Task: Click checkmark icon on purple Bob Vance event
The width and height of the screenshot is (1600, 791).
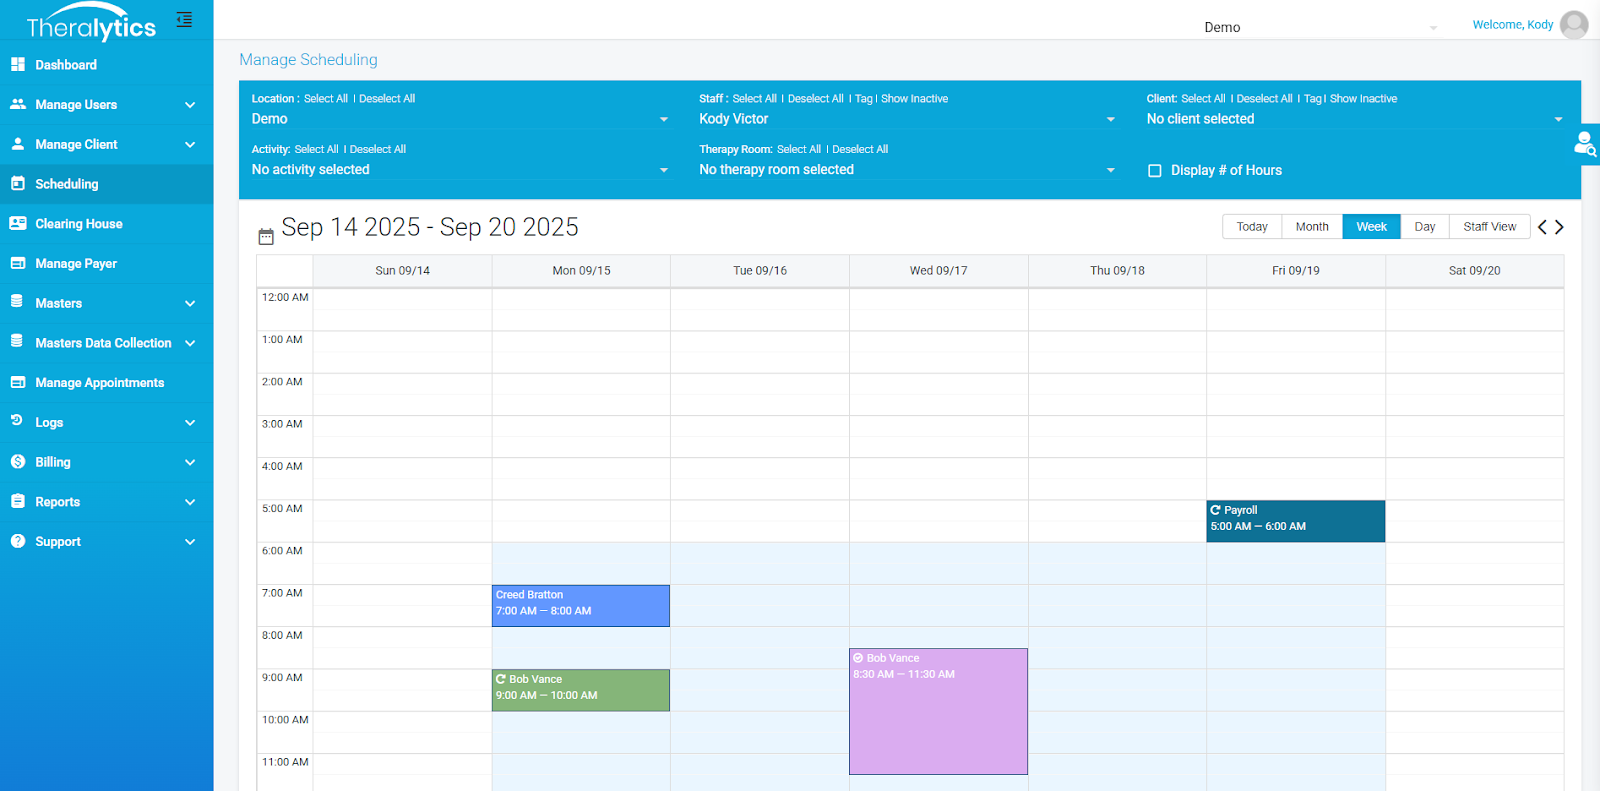Action: tap(858, 658)
